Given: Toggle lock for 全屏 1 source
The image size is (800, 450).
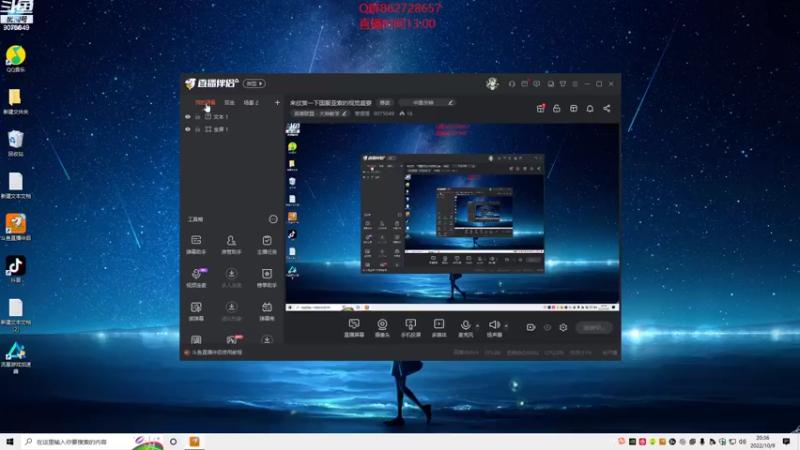Looking at the screenshot, I should tap(197, 129).
